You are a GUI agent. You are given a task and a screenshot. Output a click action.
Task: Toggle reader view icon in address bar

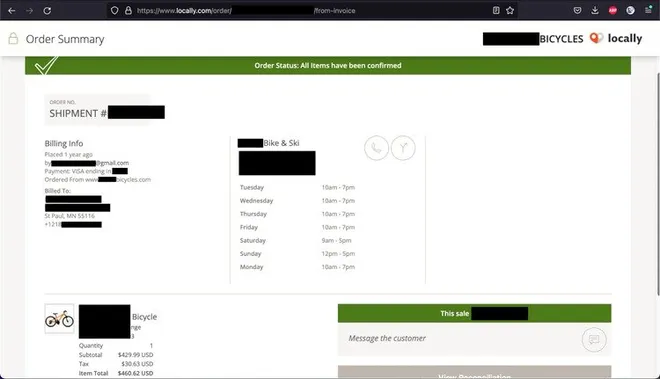[496, 11]
